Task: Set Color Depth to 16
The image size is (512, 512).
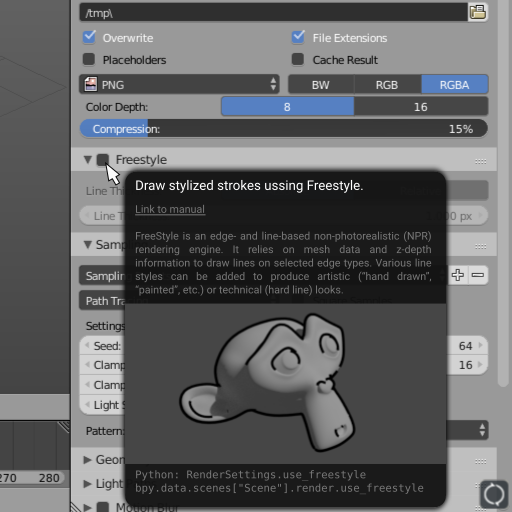Action: [x=421, y=107]
